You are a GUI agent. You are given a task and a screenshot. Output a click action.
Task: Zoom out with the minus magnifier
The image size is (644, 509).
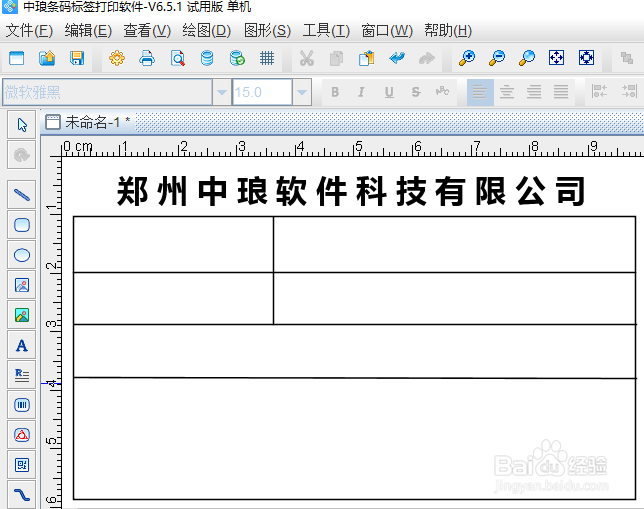(x=497, y=58)
